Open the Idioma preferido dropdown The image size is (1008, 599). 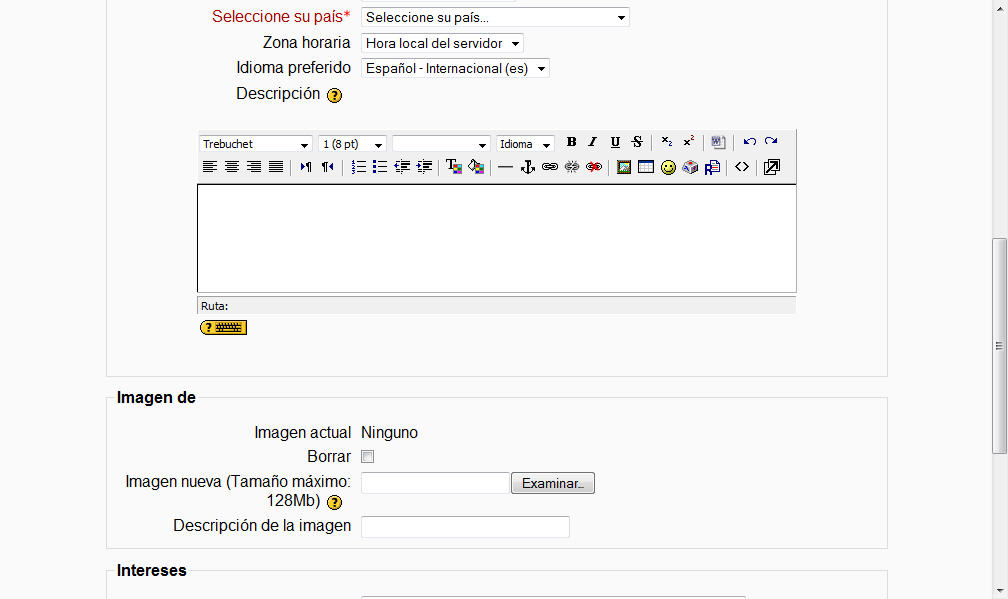[455, 69]
